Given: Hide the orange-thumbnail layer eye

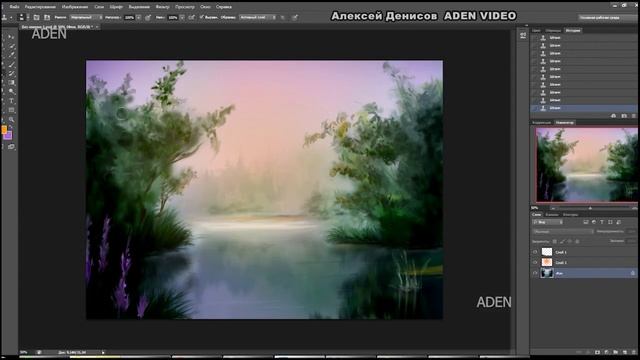Looking at the screenshot, I should pos(535,262).
